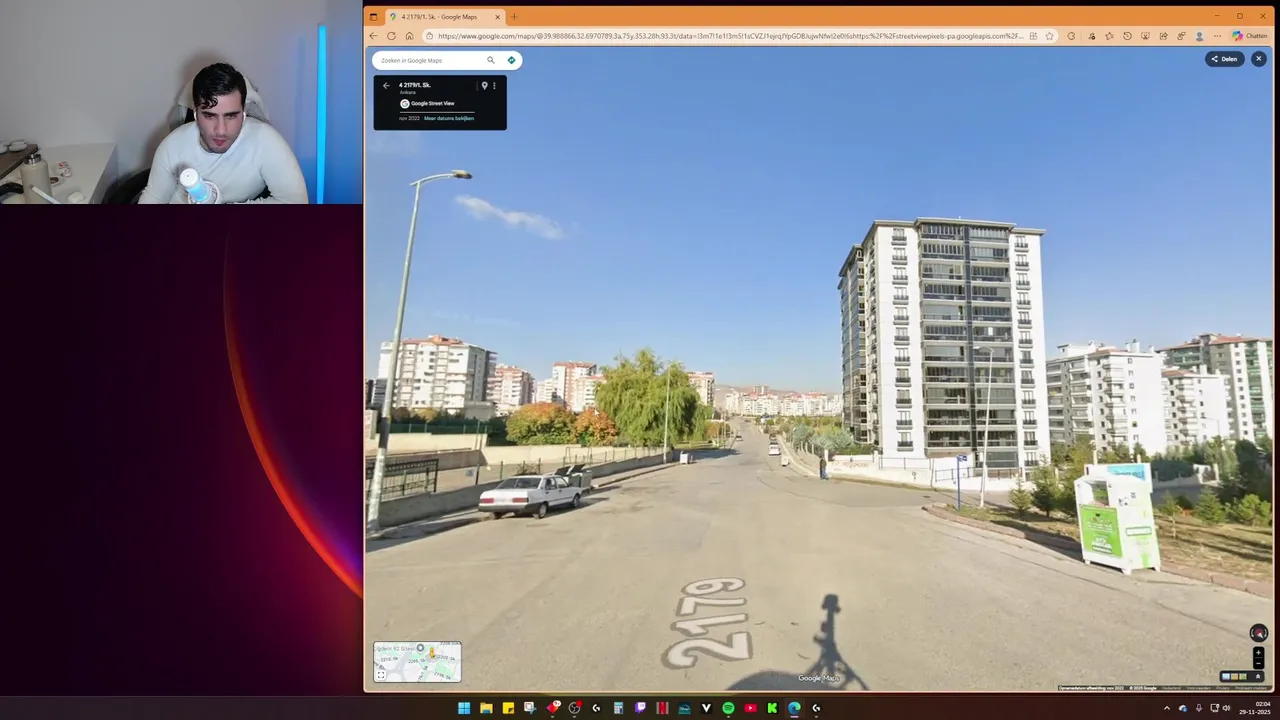This screenshot has height=720, width=1280.
Task: Click the location pin in the Street View card
Action: [x=484, y=86]
